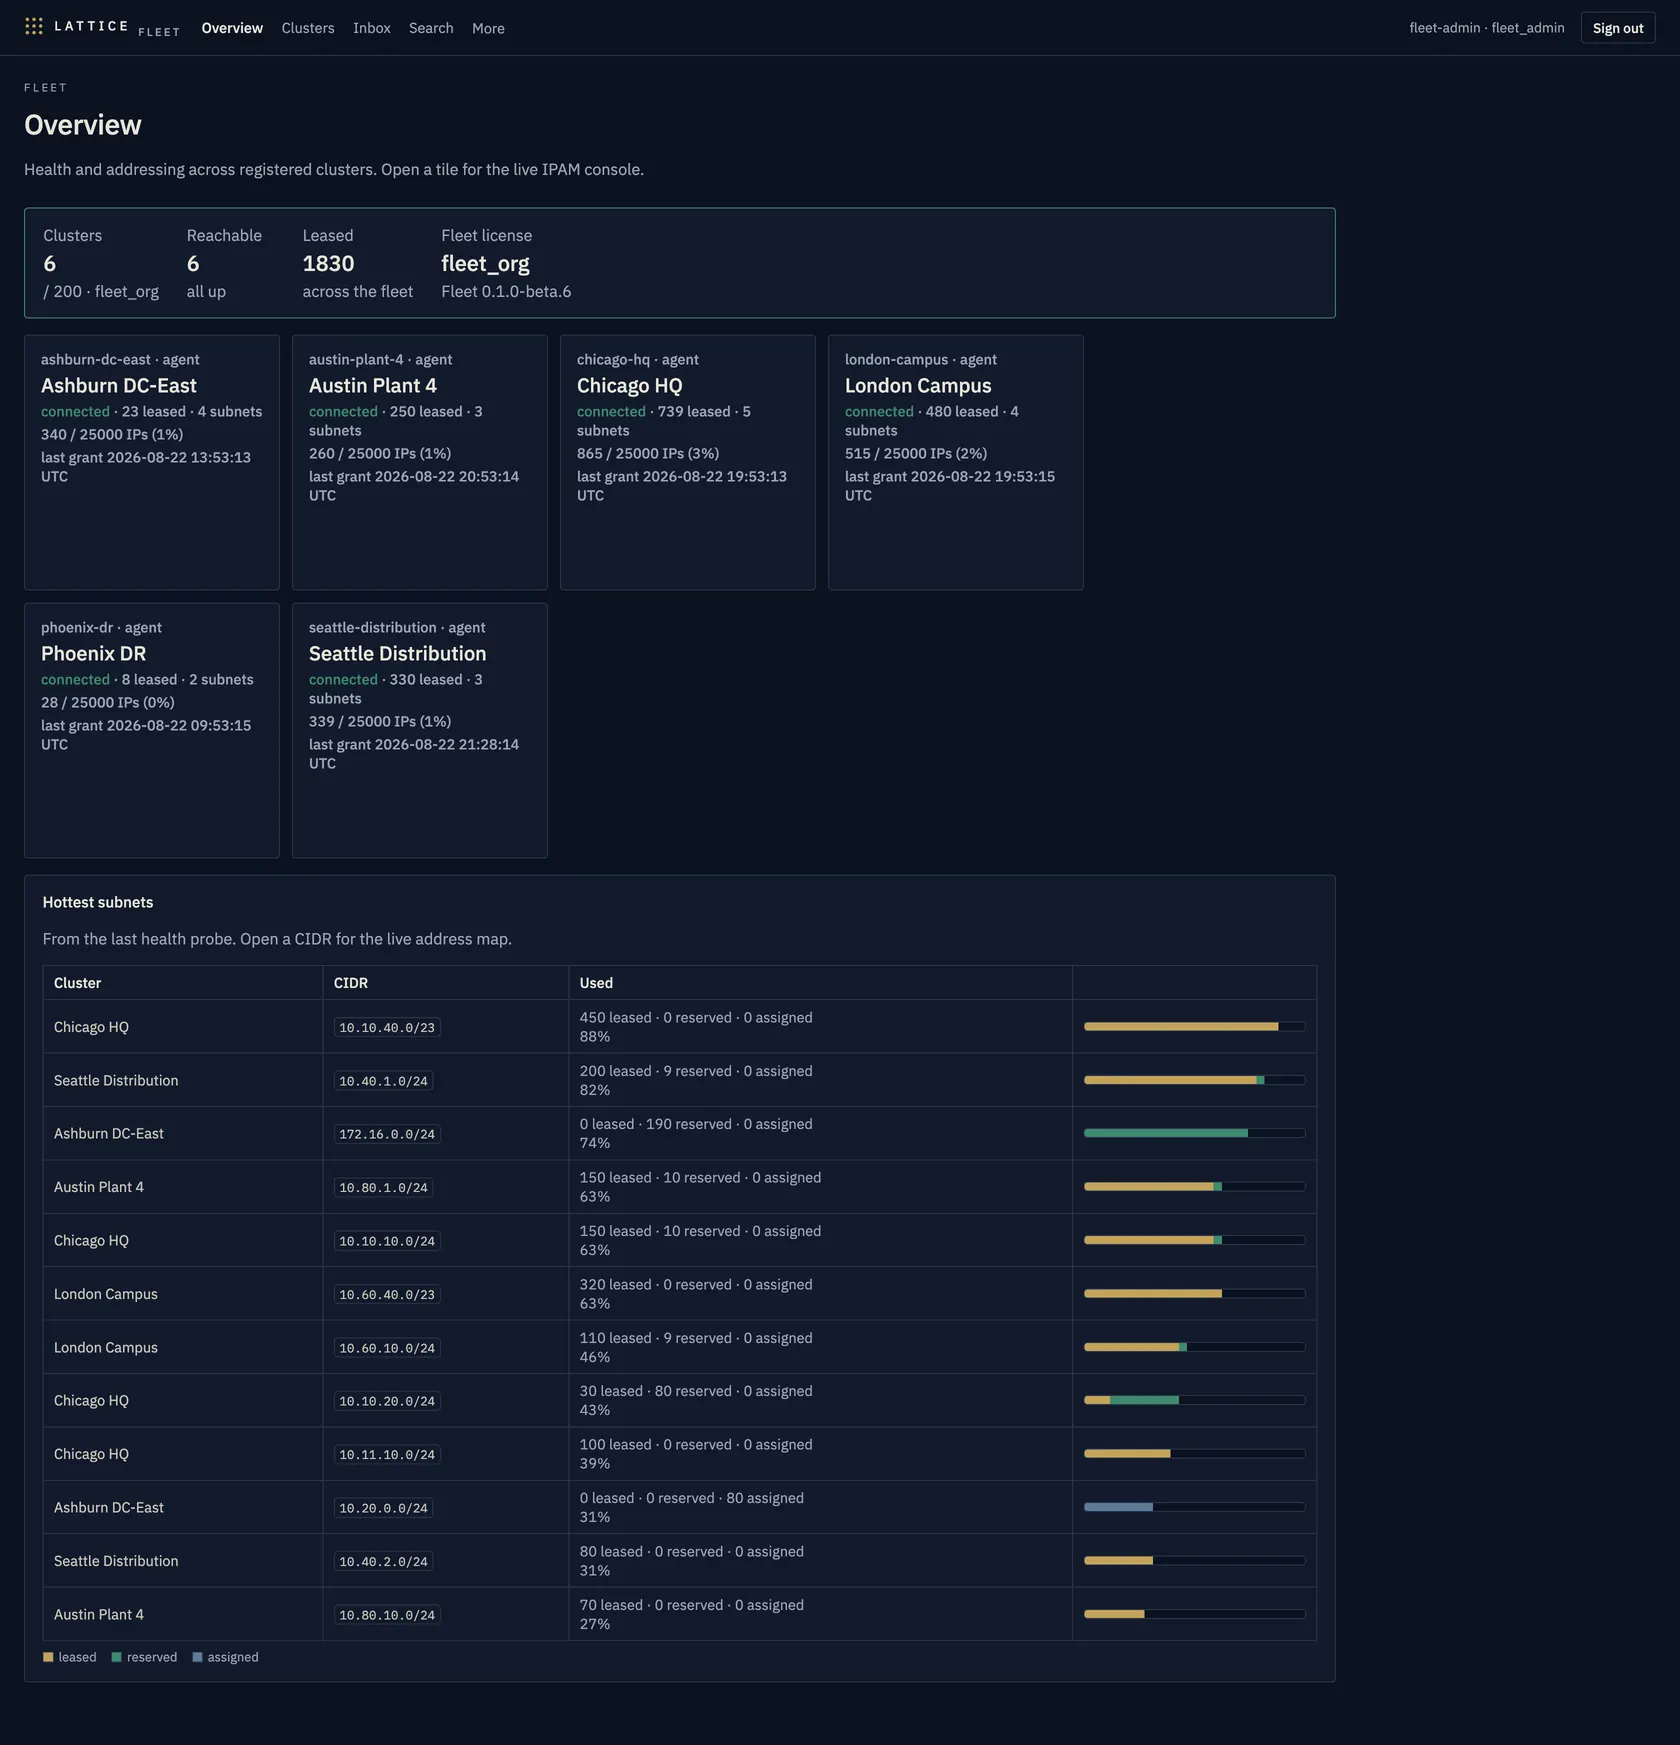
Task: Click the assigned legend color swatch
Action: [x=197, y=1657]
